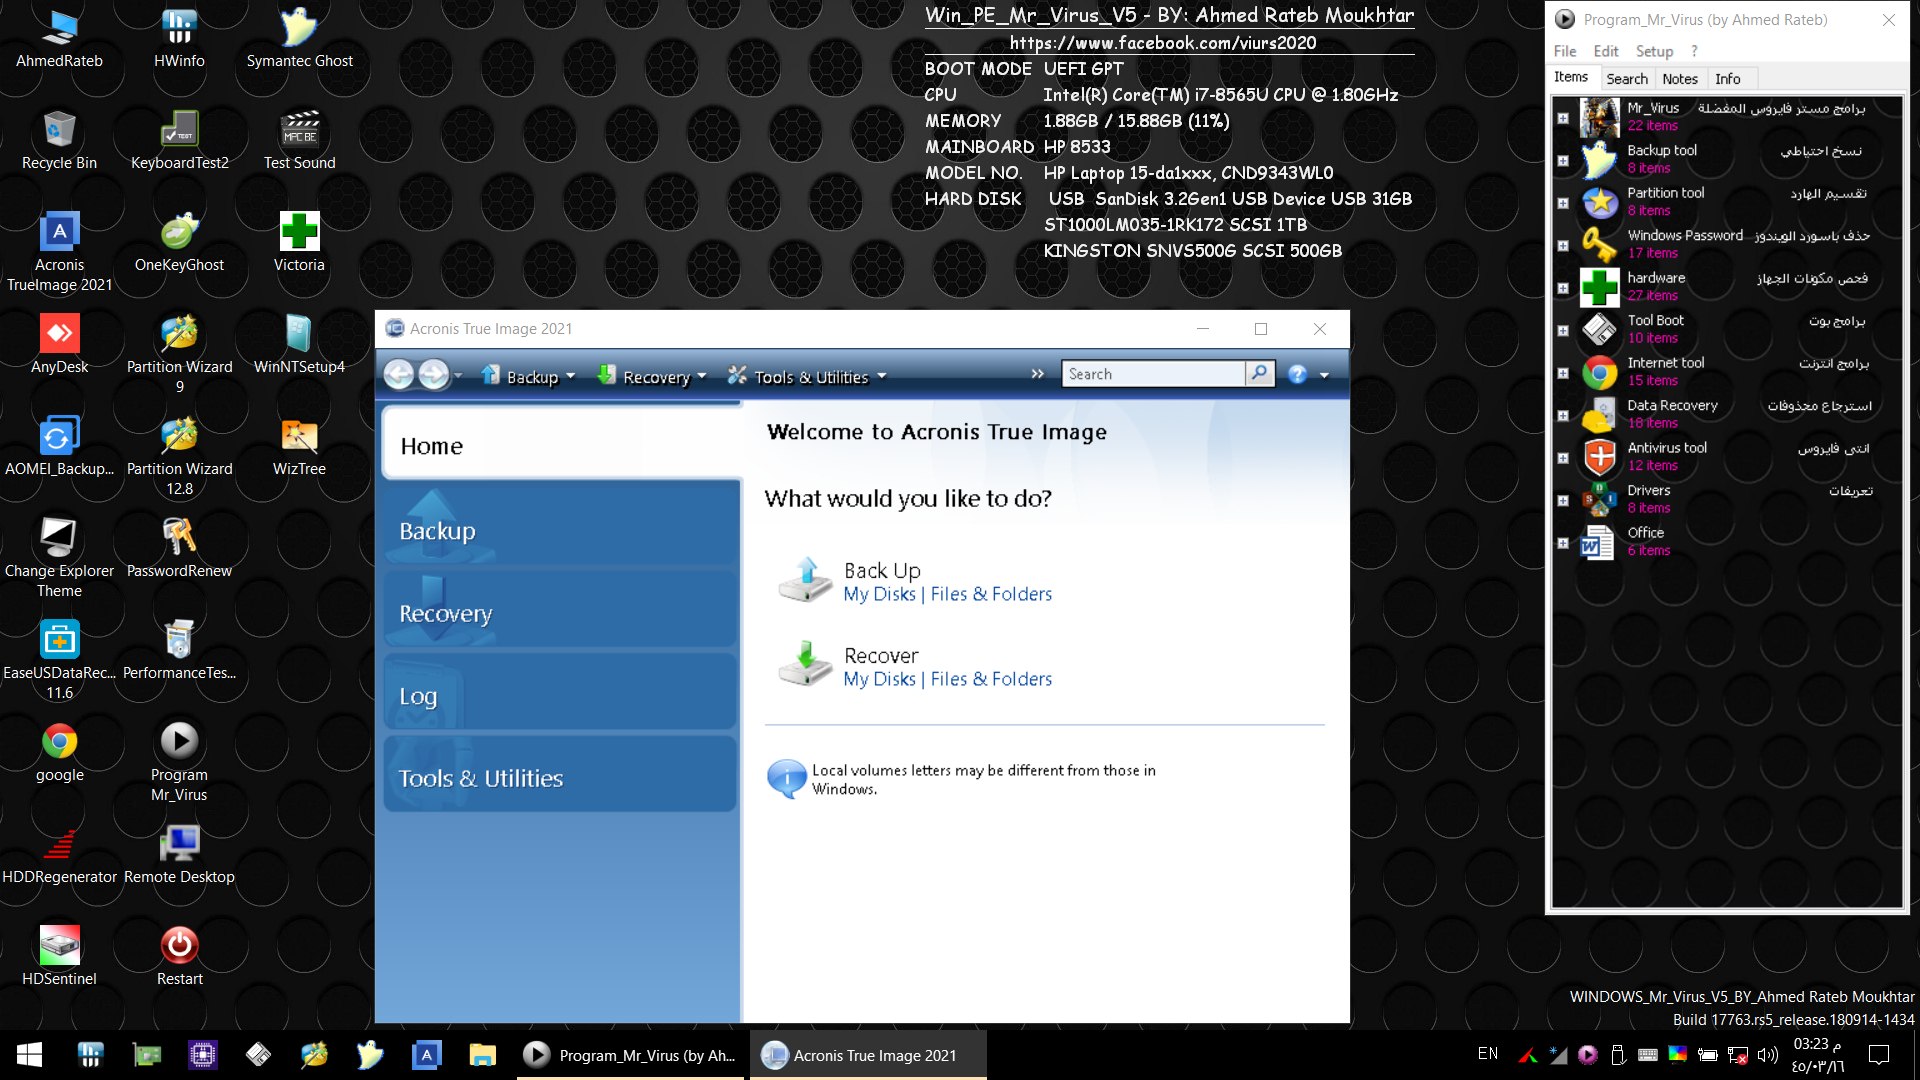The image size is (1920, 1080).
Task: Switch to Info tab in Program_Mr_Virus
Action: (1727, 79)
